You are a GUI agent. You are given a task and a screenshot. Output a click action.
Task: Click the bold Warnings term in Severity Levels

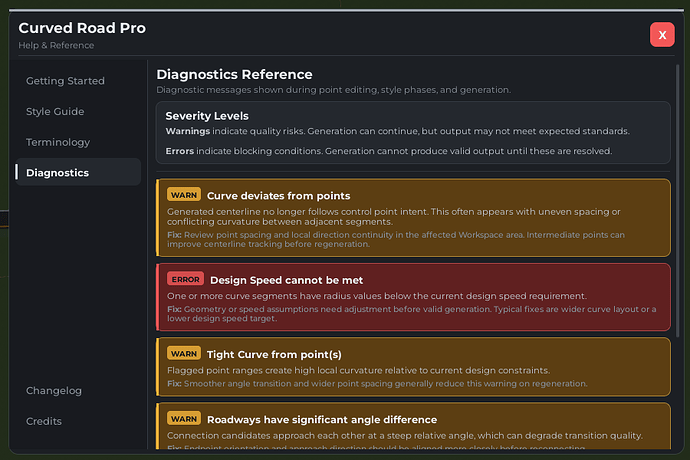click(190, 131)
